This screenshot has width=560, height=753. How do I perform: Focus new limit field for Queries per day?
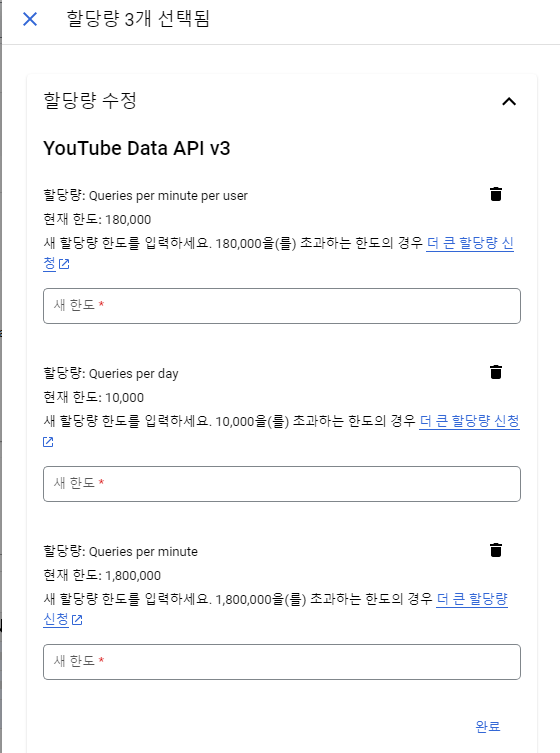pos(282,484)
